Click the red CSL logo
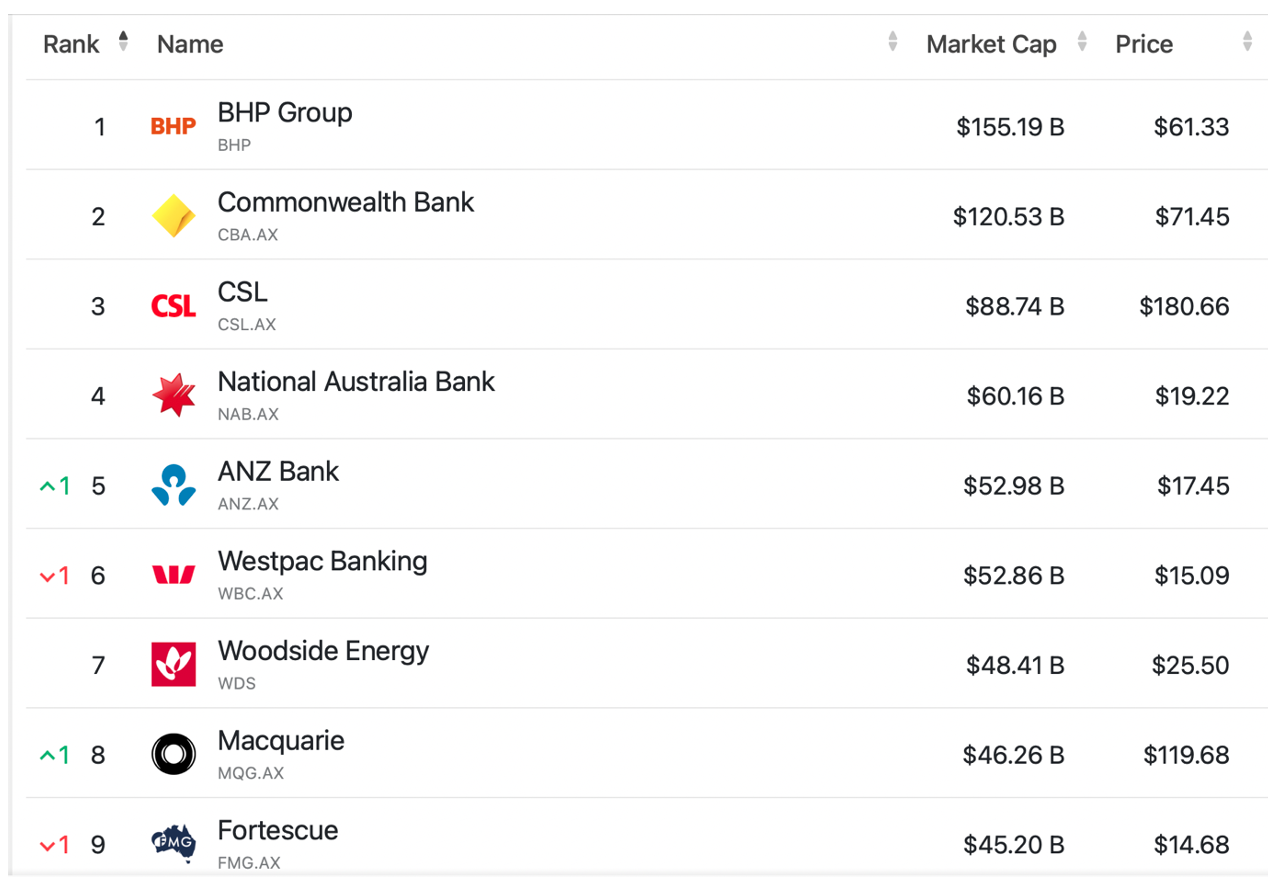The height and width of the screenshot is (882, 1268). click(173, 306)
